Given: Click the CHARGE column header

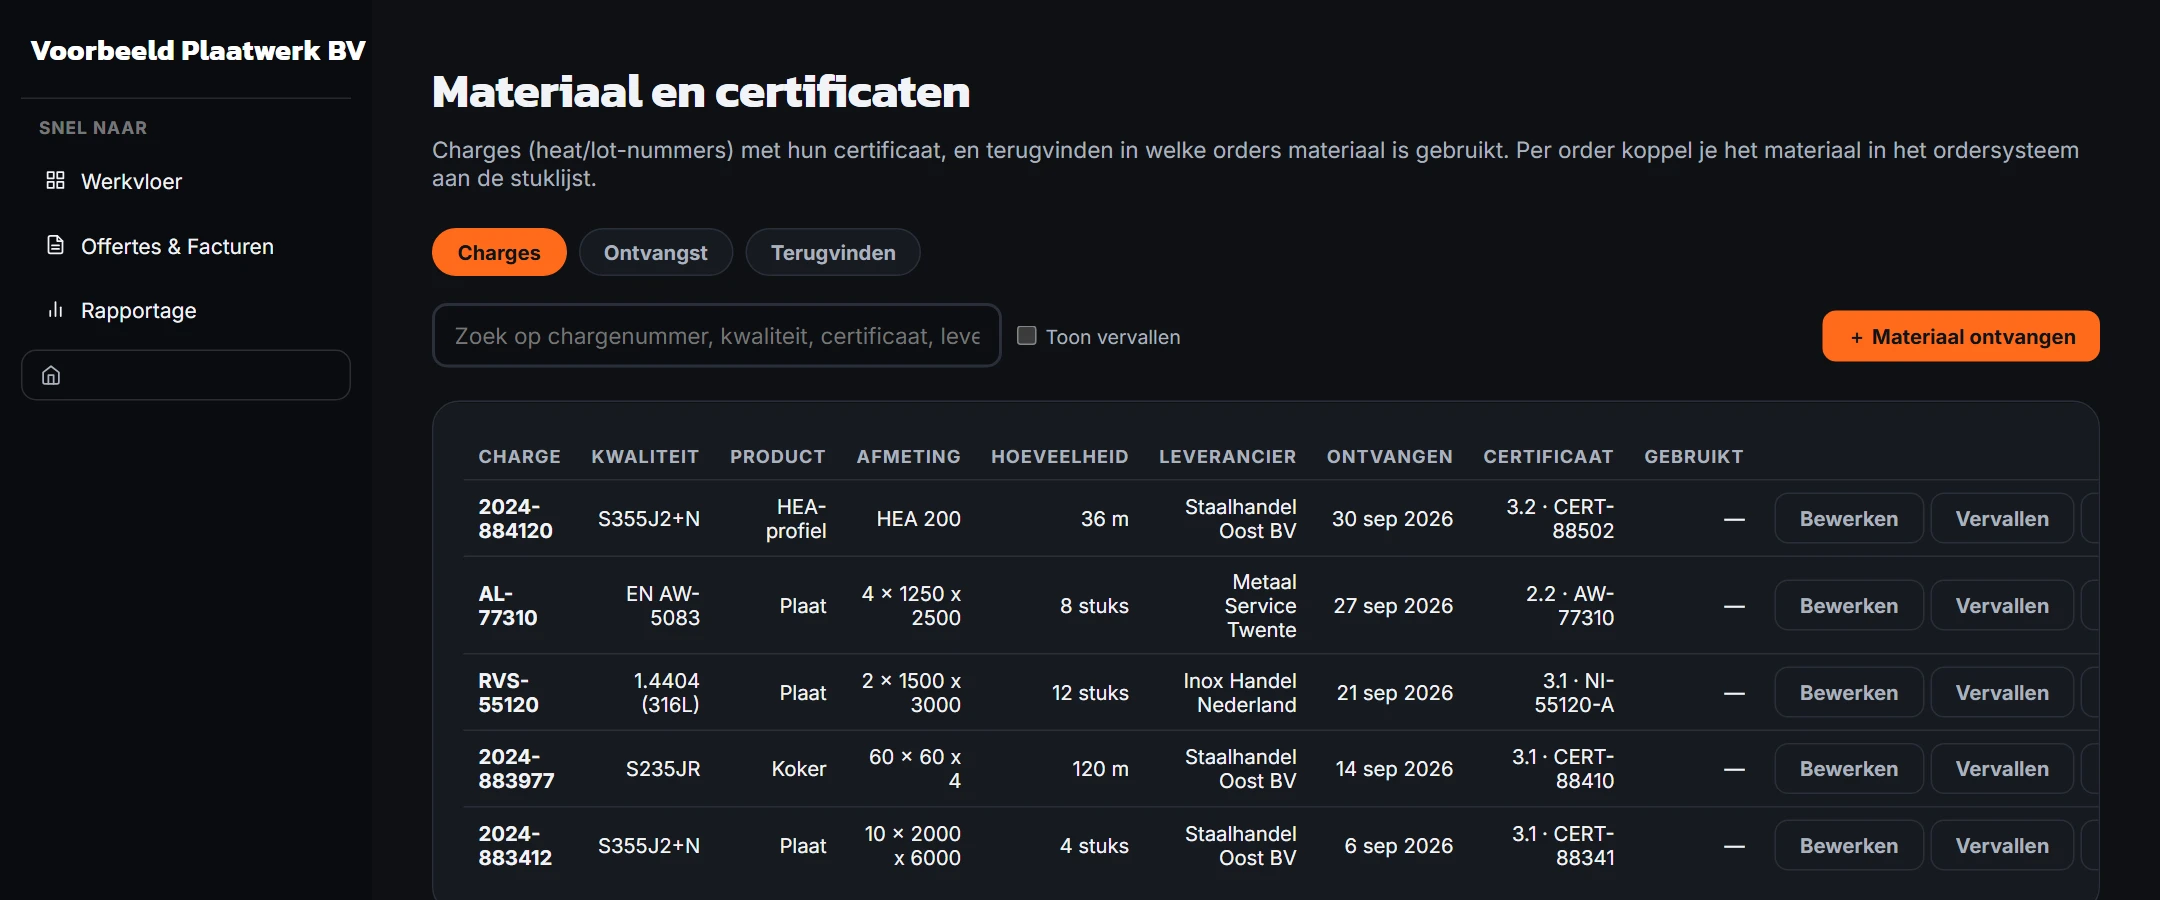Looking at the screenshot, I should [519, 457].
